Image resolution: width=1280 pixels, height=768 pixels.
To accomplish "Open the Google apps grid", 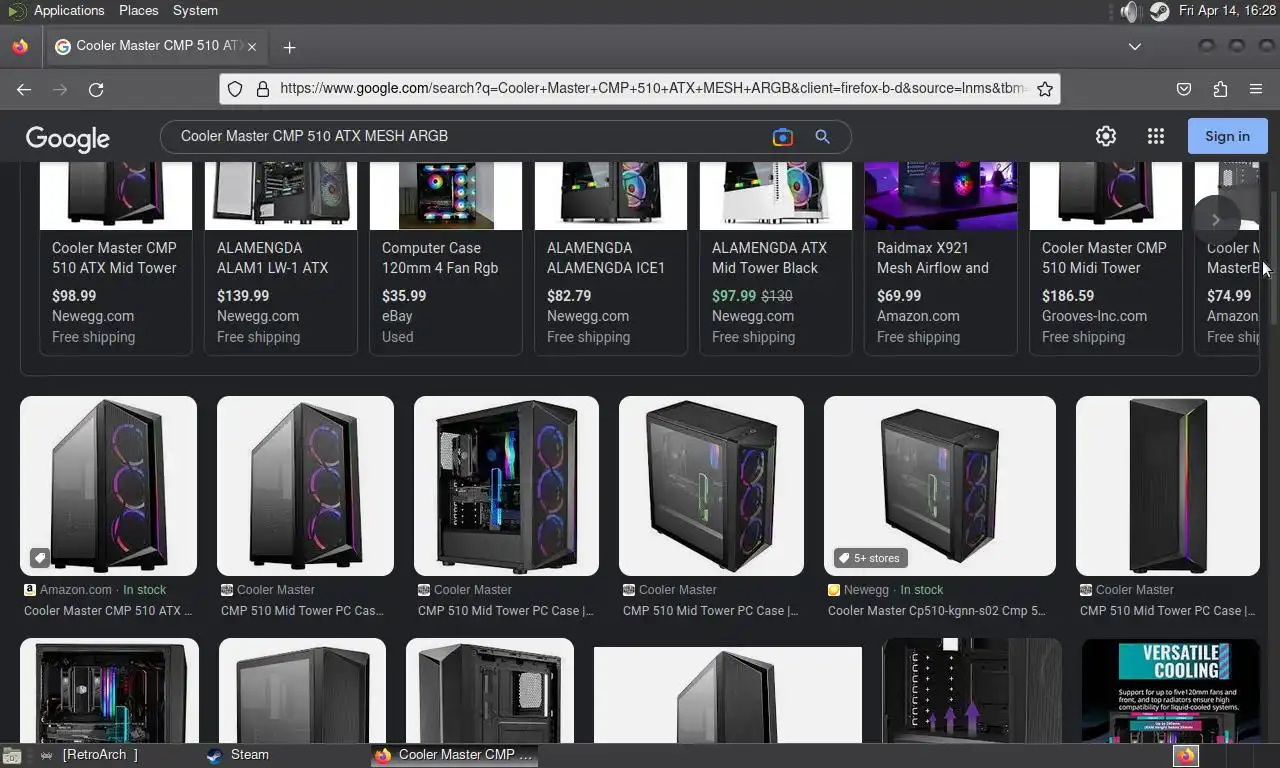I will coord(1156,136).
